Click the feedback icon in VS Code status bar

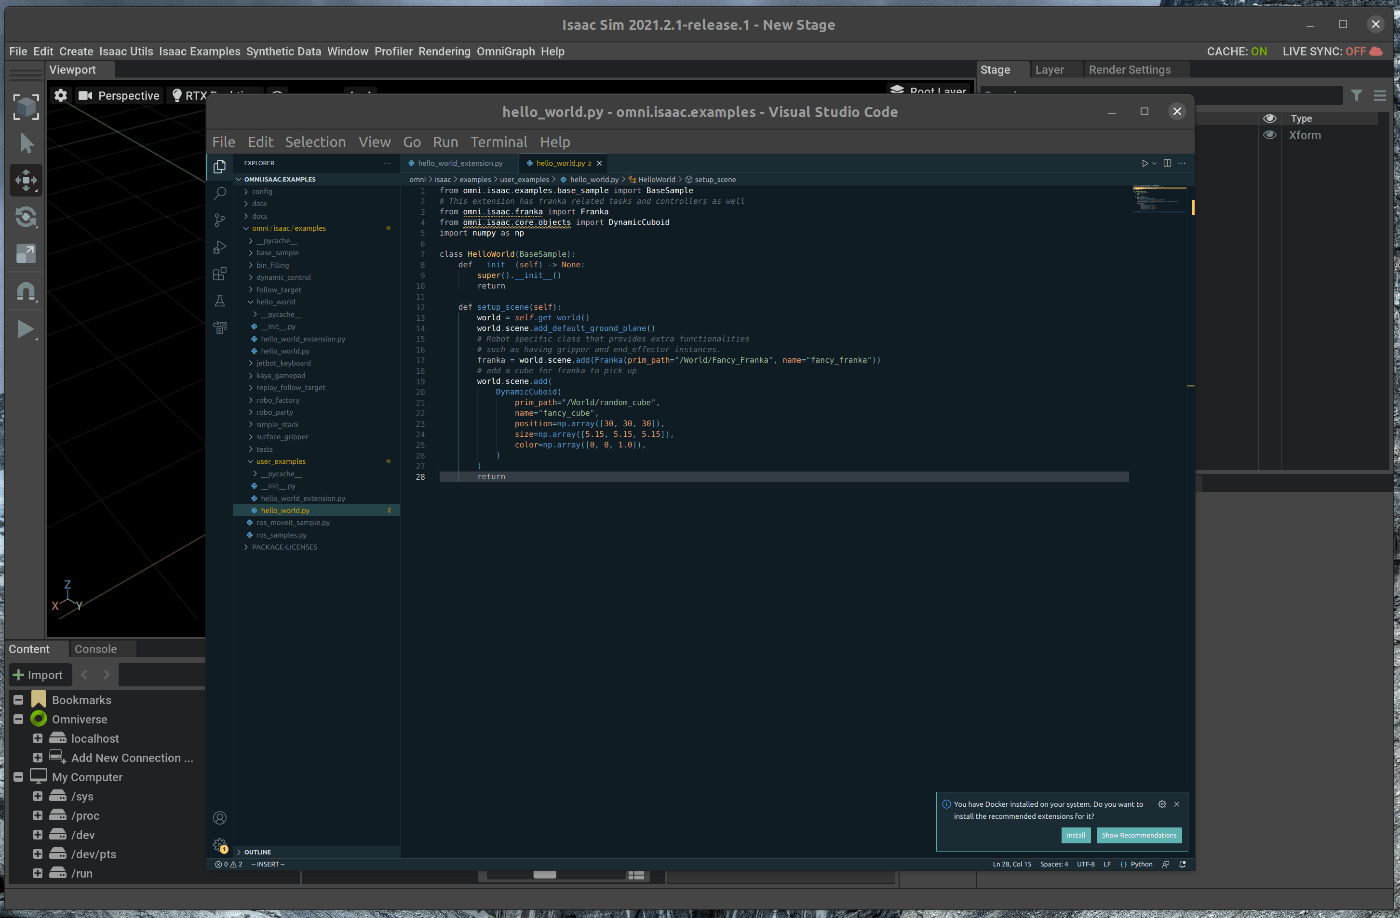[1167, 864]
